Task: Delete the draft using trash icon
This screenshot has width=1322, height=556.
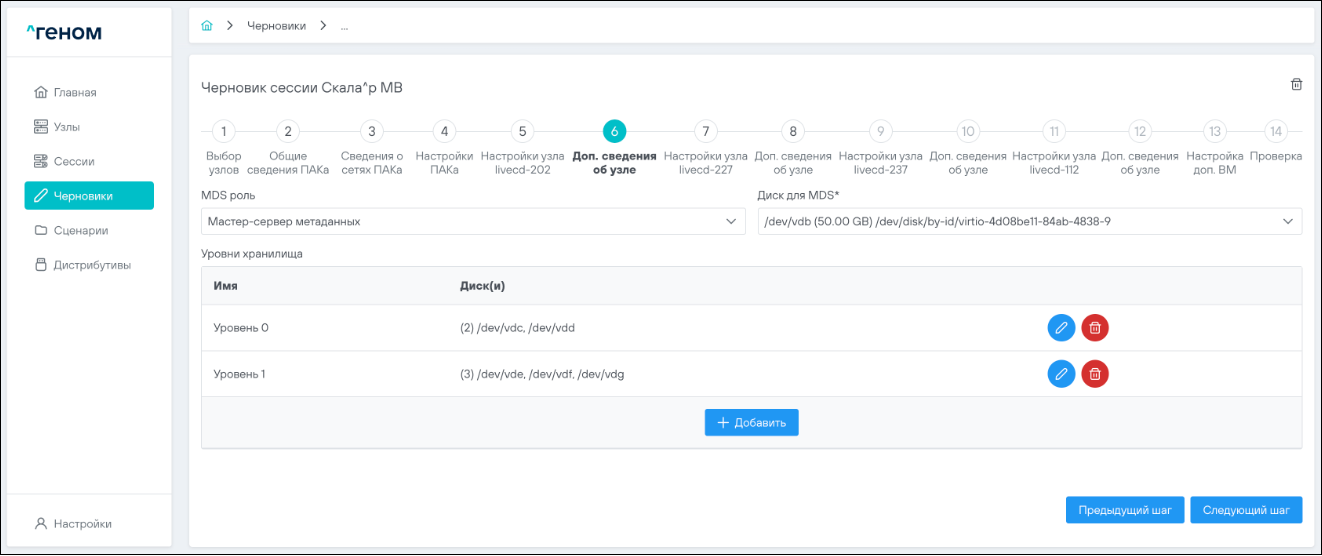Action: tap(1296, 85)
